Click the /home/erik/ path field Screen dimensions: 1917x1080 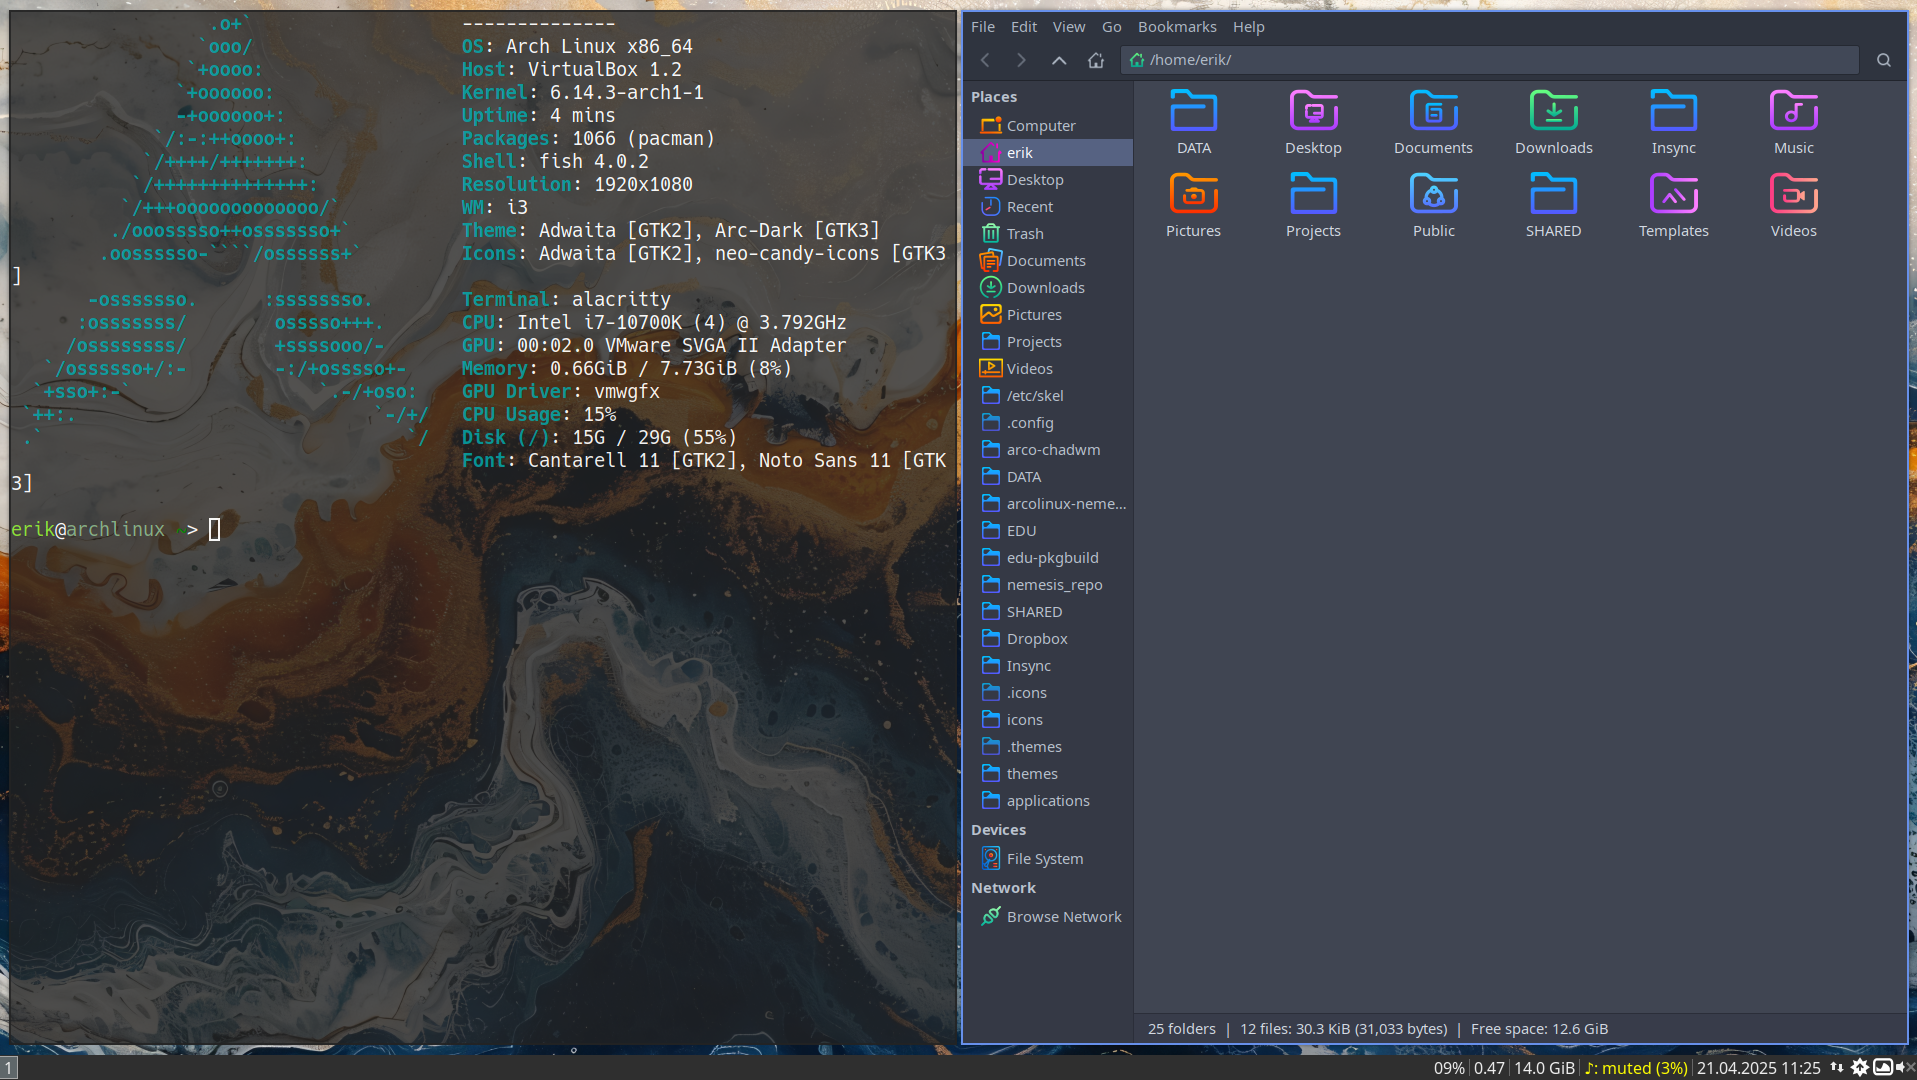(x=1489, y=60)
